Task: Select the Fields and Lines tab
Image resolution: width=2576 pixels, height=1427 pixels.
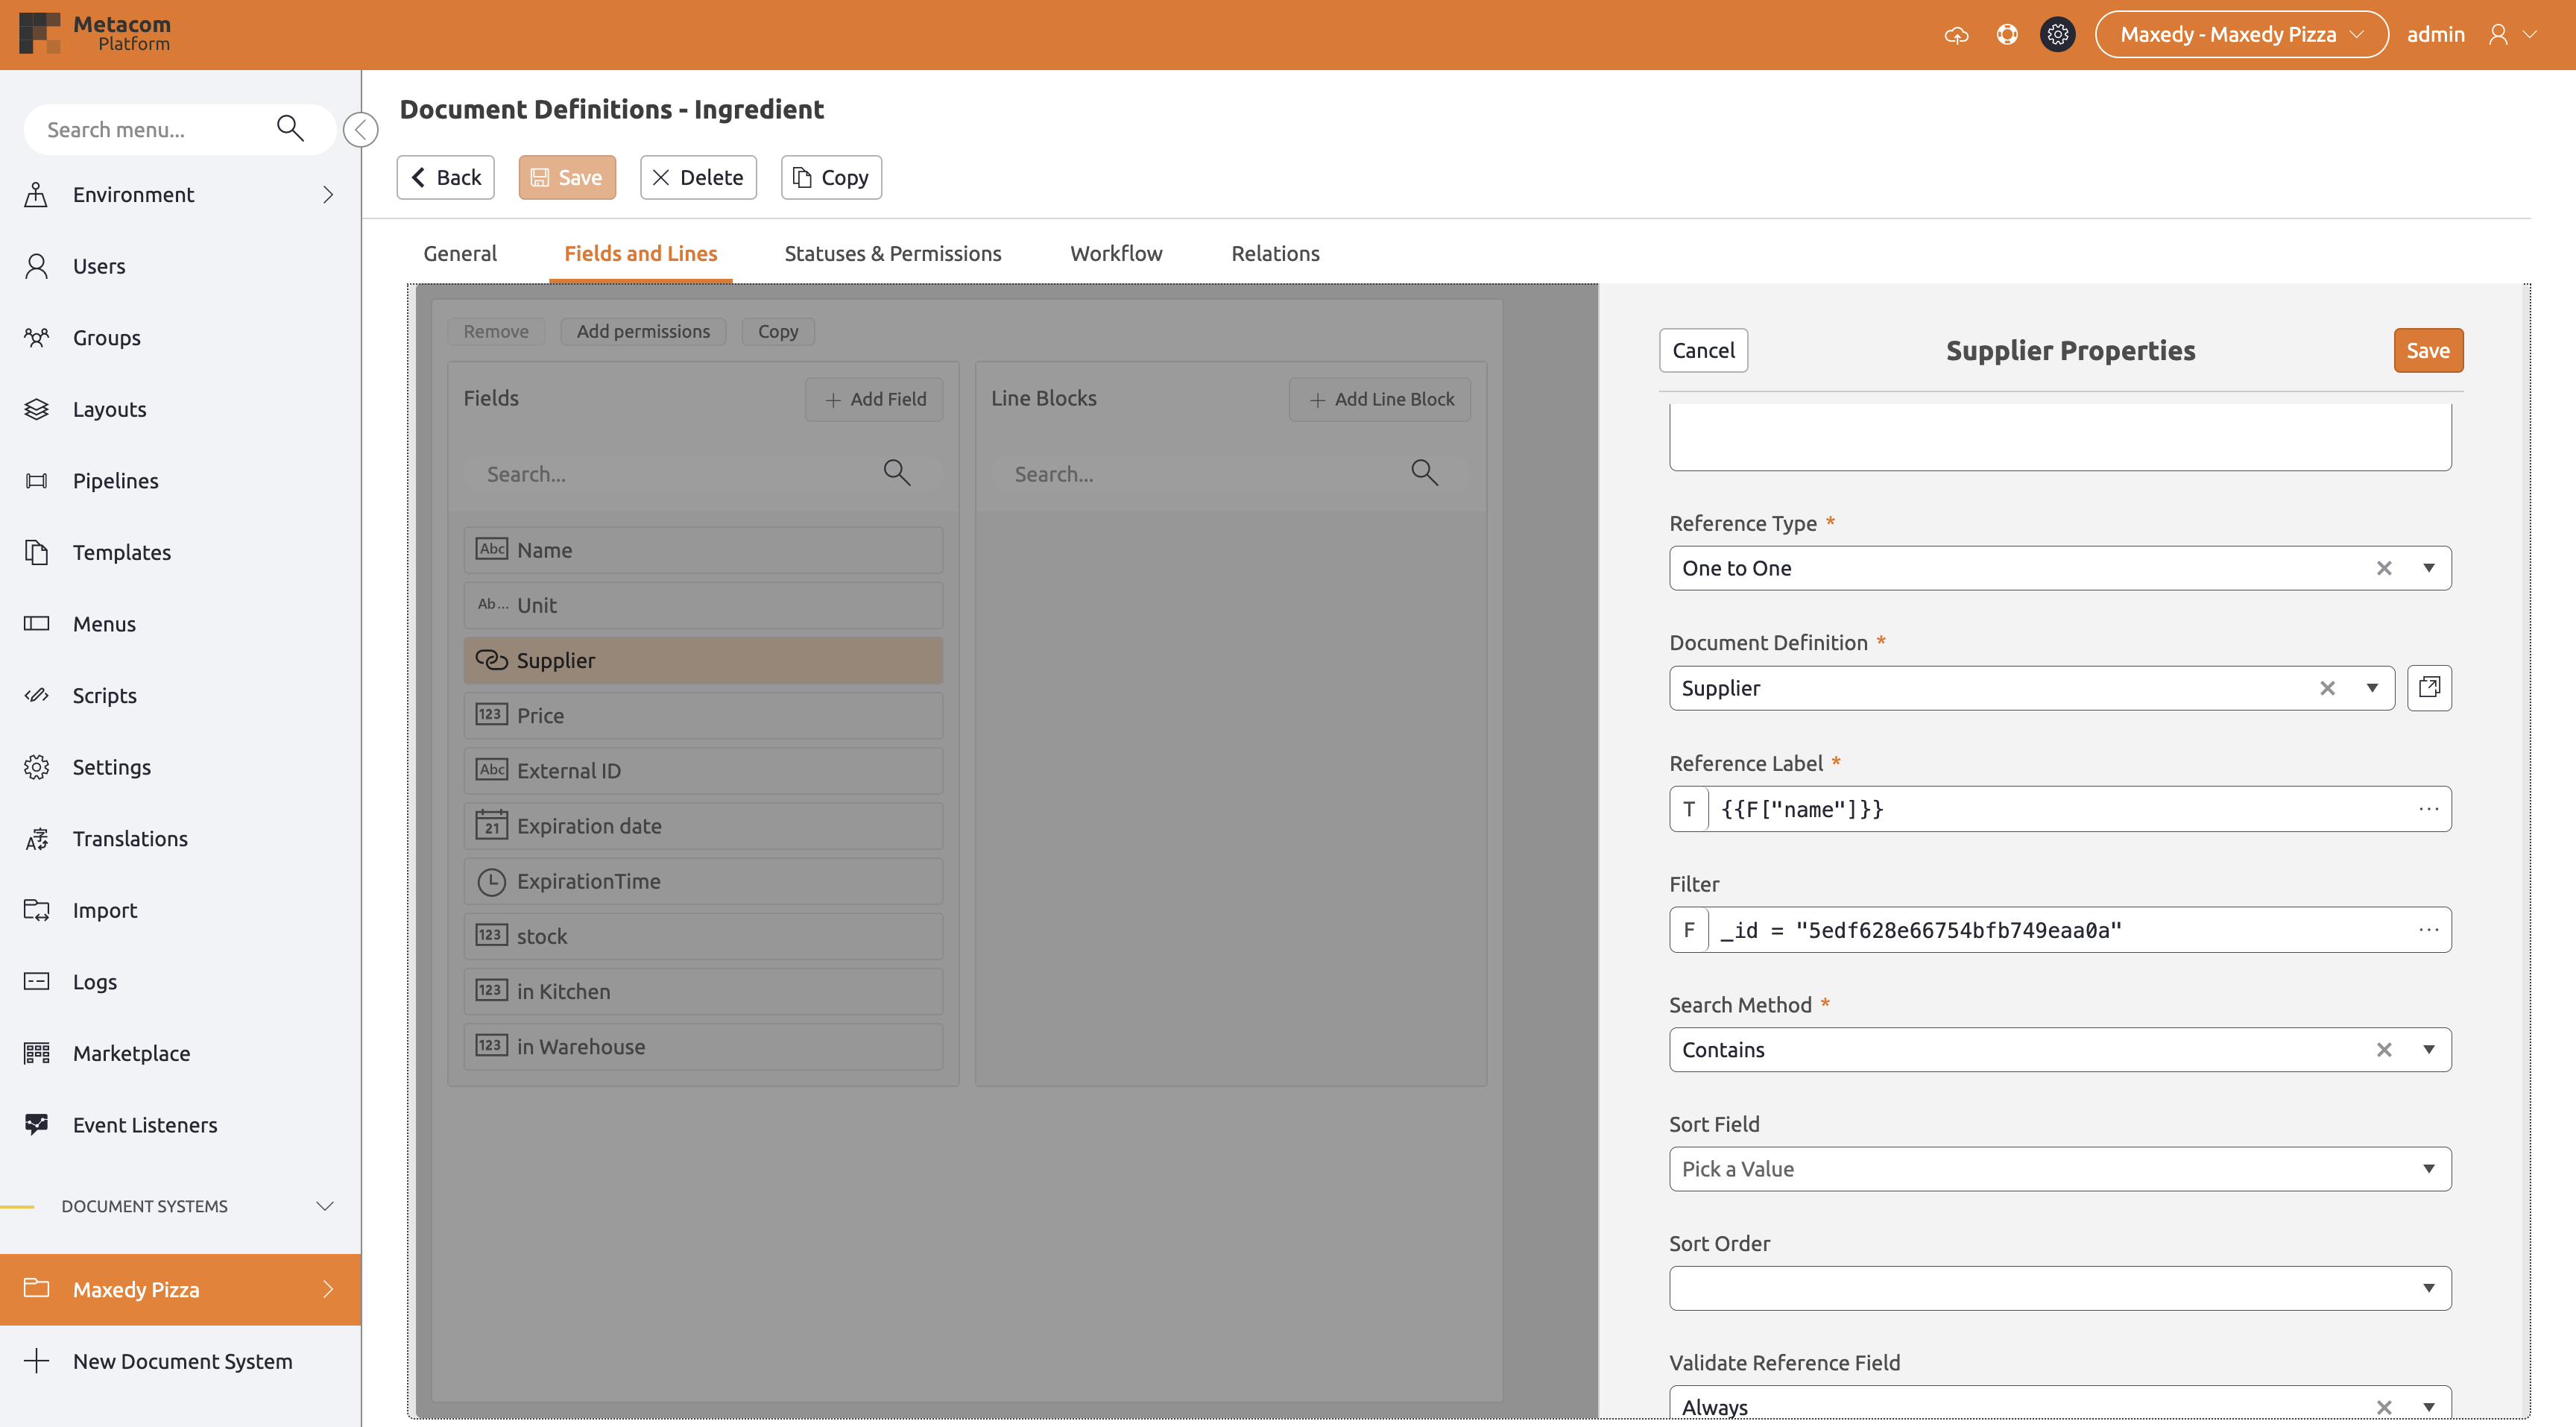Action: click(x=640, y=253)
